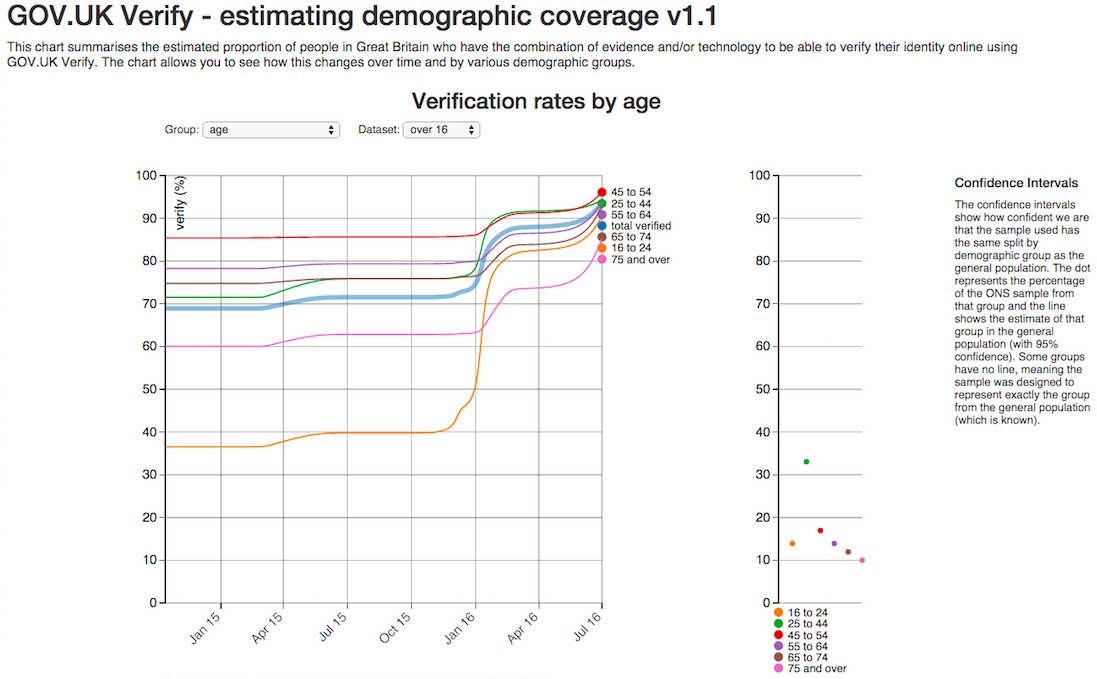Viewport: 1097px width, 679px height.
Task: Click the 'Jul 16' x-axis label
Action: point(588,627)
